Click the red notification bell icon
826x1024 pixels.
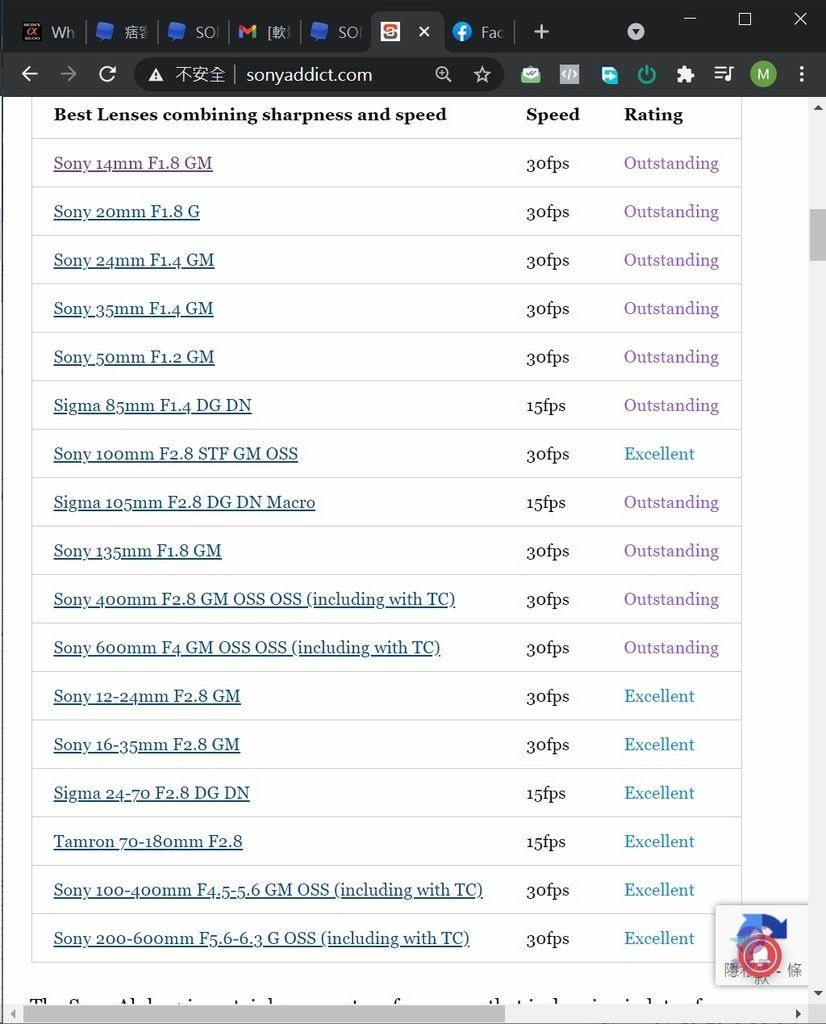(x=762, y=958)
